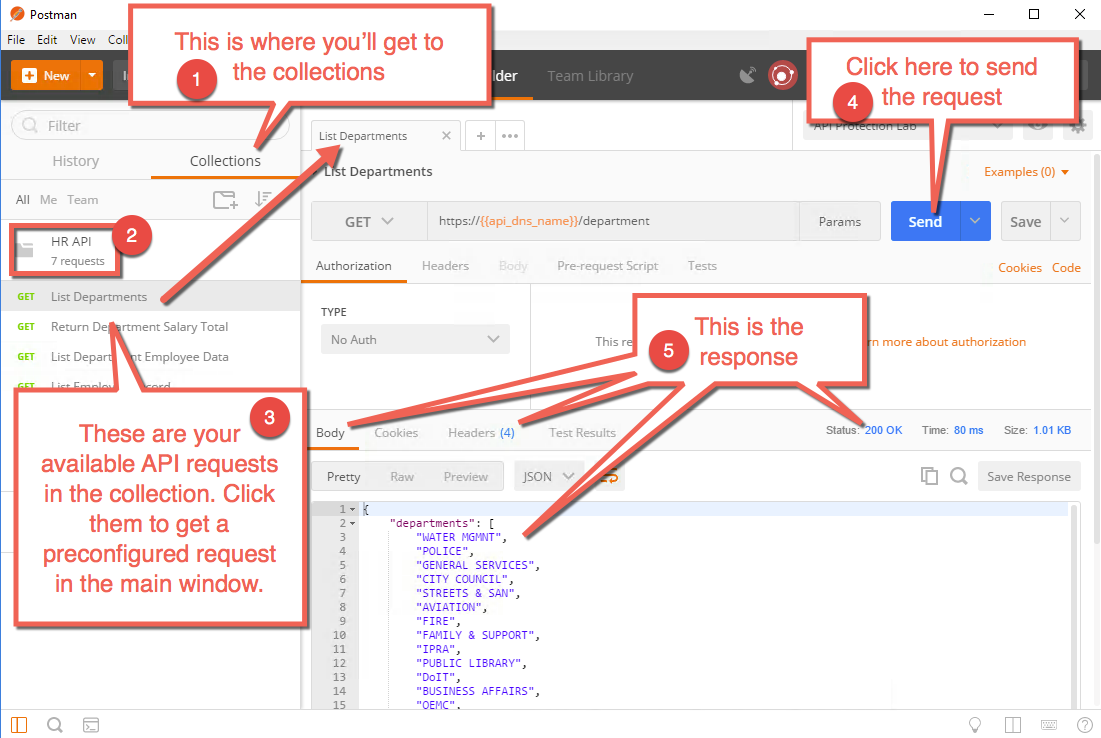Open the response Headers (4) tab
1101x738 pixels.
click(481, 433)
